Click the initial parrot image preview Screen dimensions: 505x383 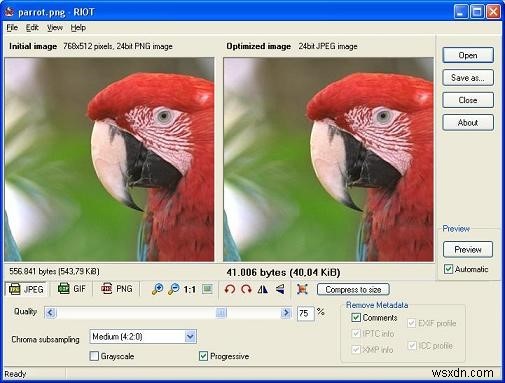tap(109, 159)
